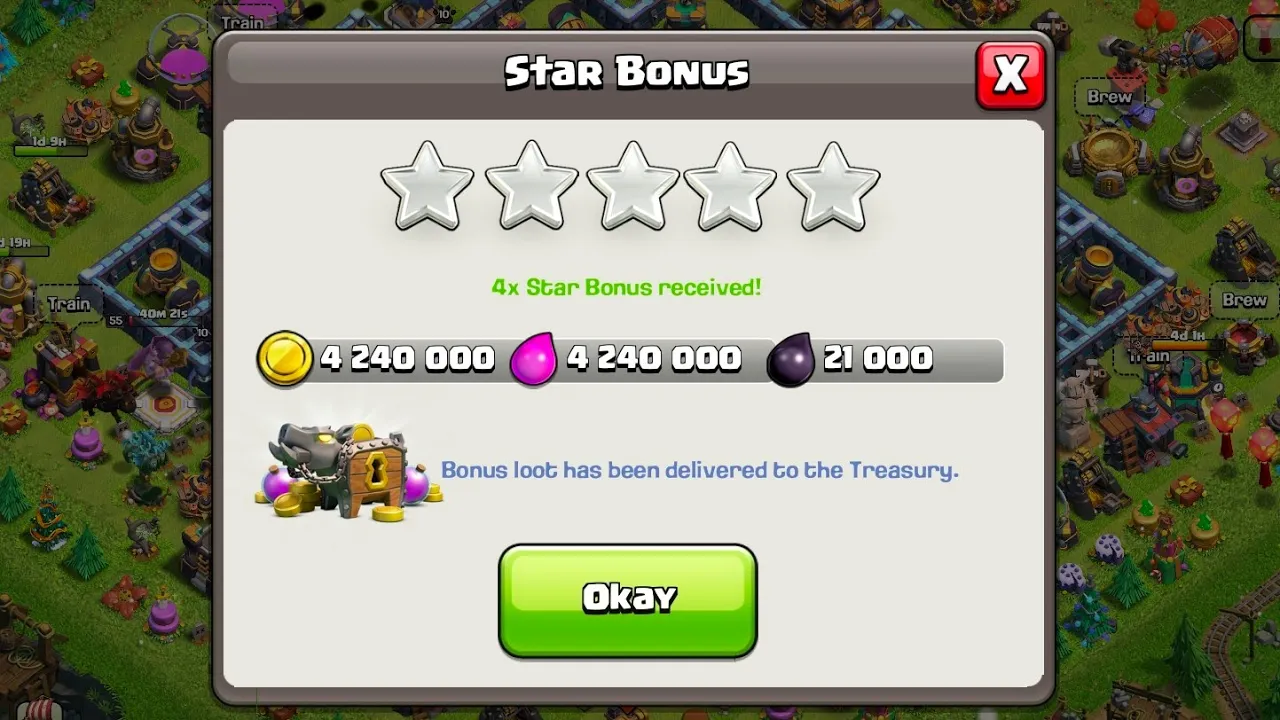The image size is (1280, 720).
Task: Tap the Brew label at right edge
Action: [x=1244, y=300]
